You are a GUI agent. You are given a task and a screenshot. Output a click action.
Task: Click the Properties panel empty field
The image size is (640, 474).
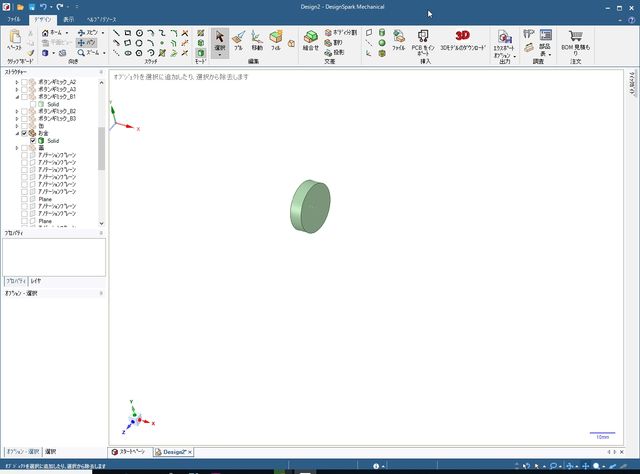[x=53, y=257]
